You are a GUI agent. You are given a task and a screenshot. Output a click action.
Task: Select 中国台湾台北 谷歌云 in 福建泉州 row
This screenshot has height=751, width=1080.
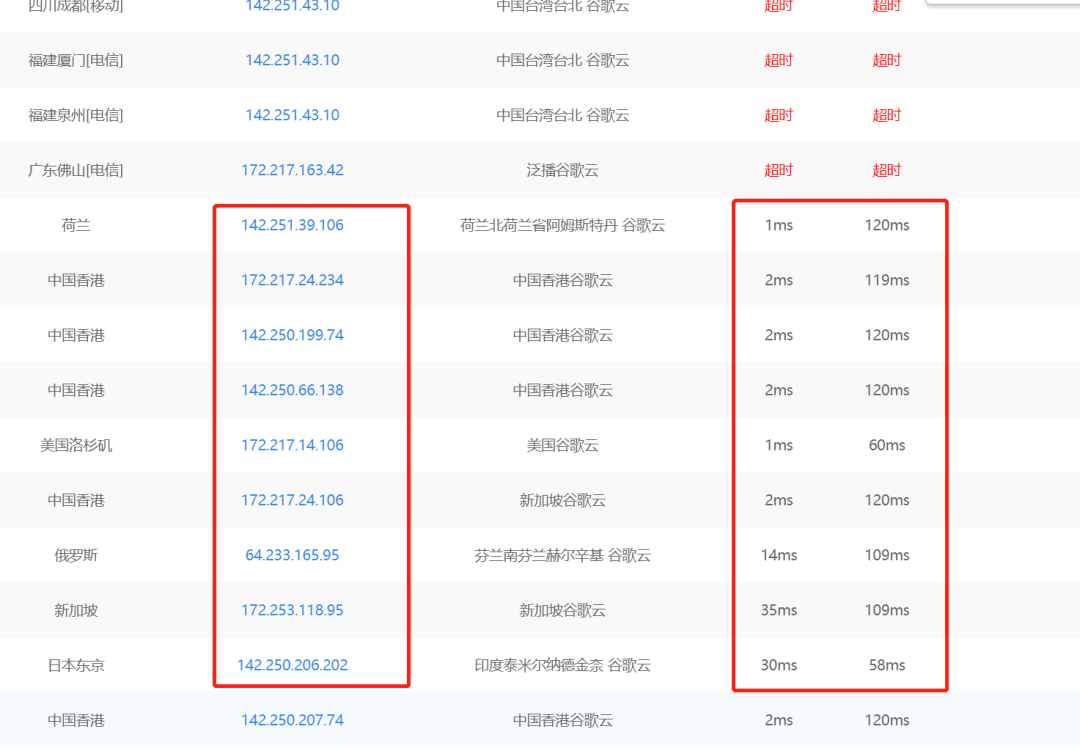pyautogui.click(x=563, y=116)
